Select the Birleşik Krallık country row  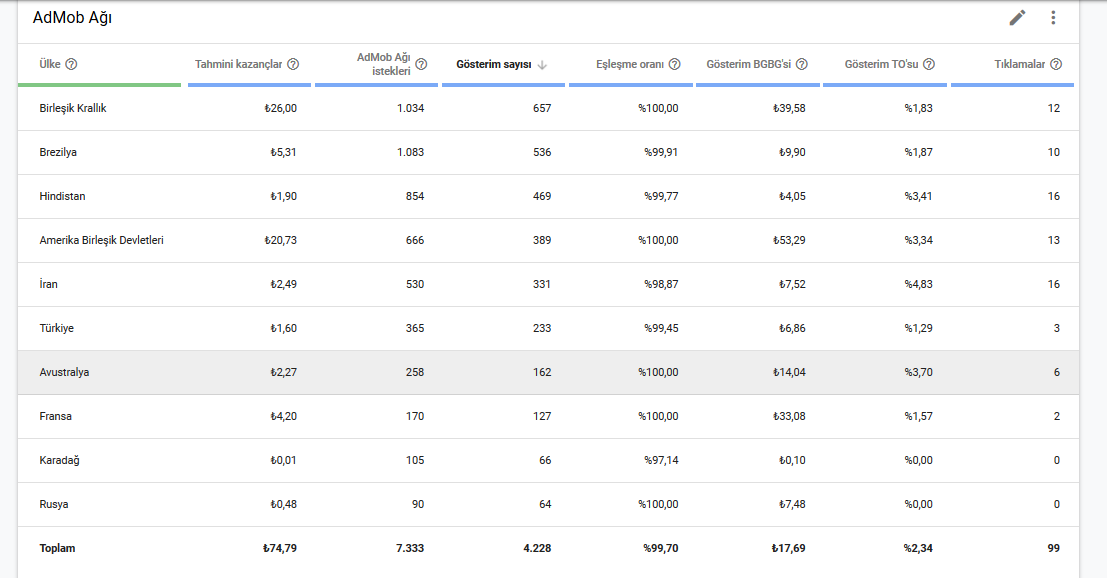click(x=549, y=108)
